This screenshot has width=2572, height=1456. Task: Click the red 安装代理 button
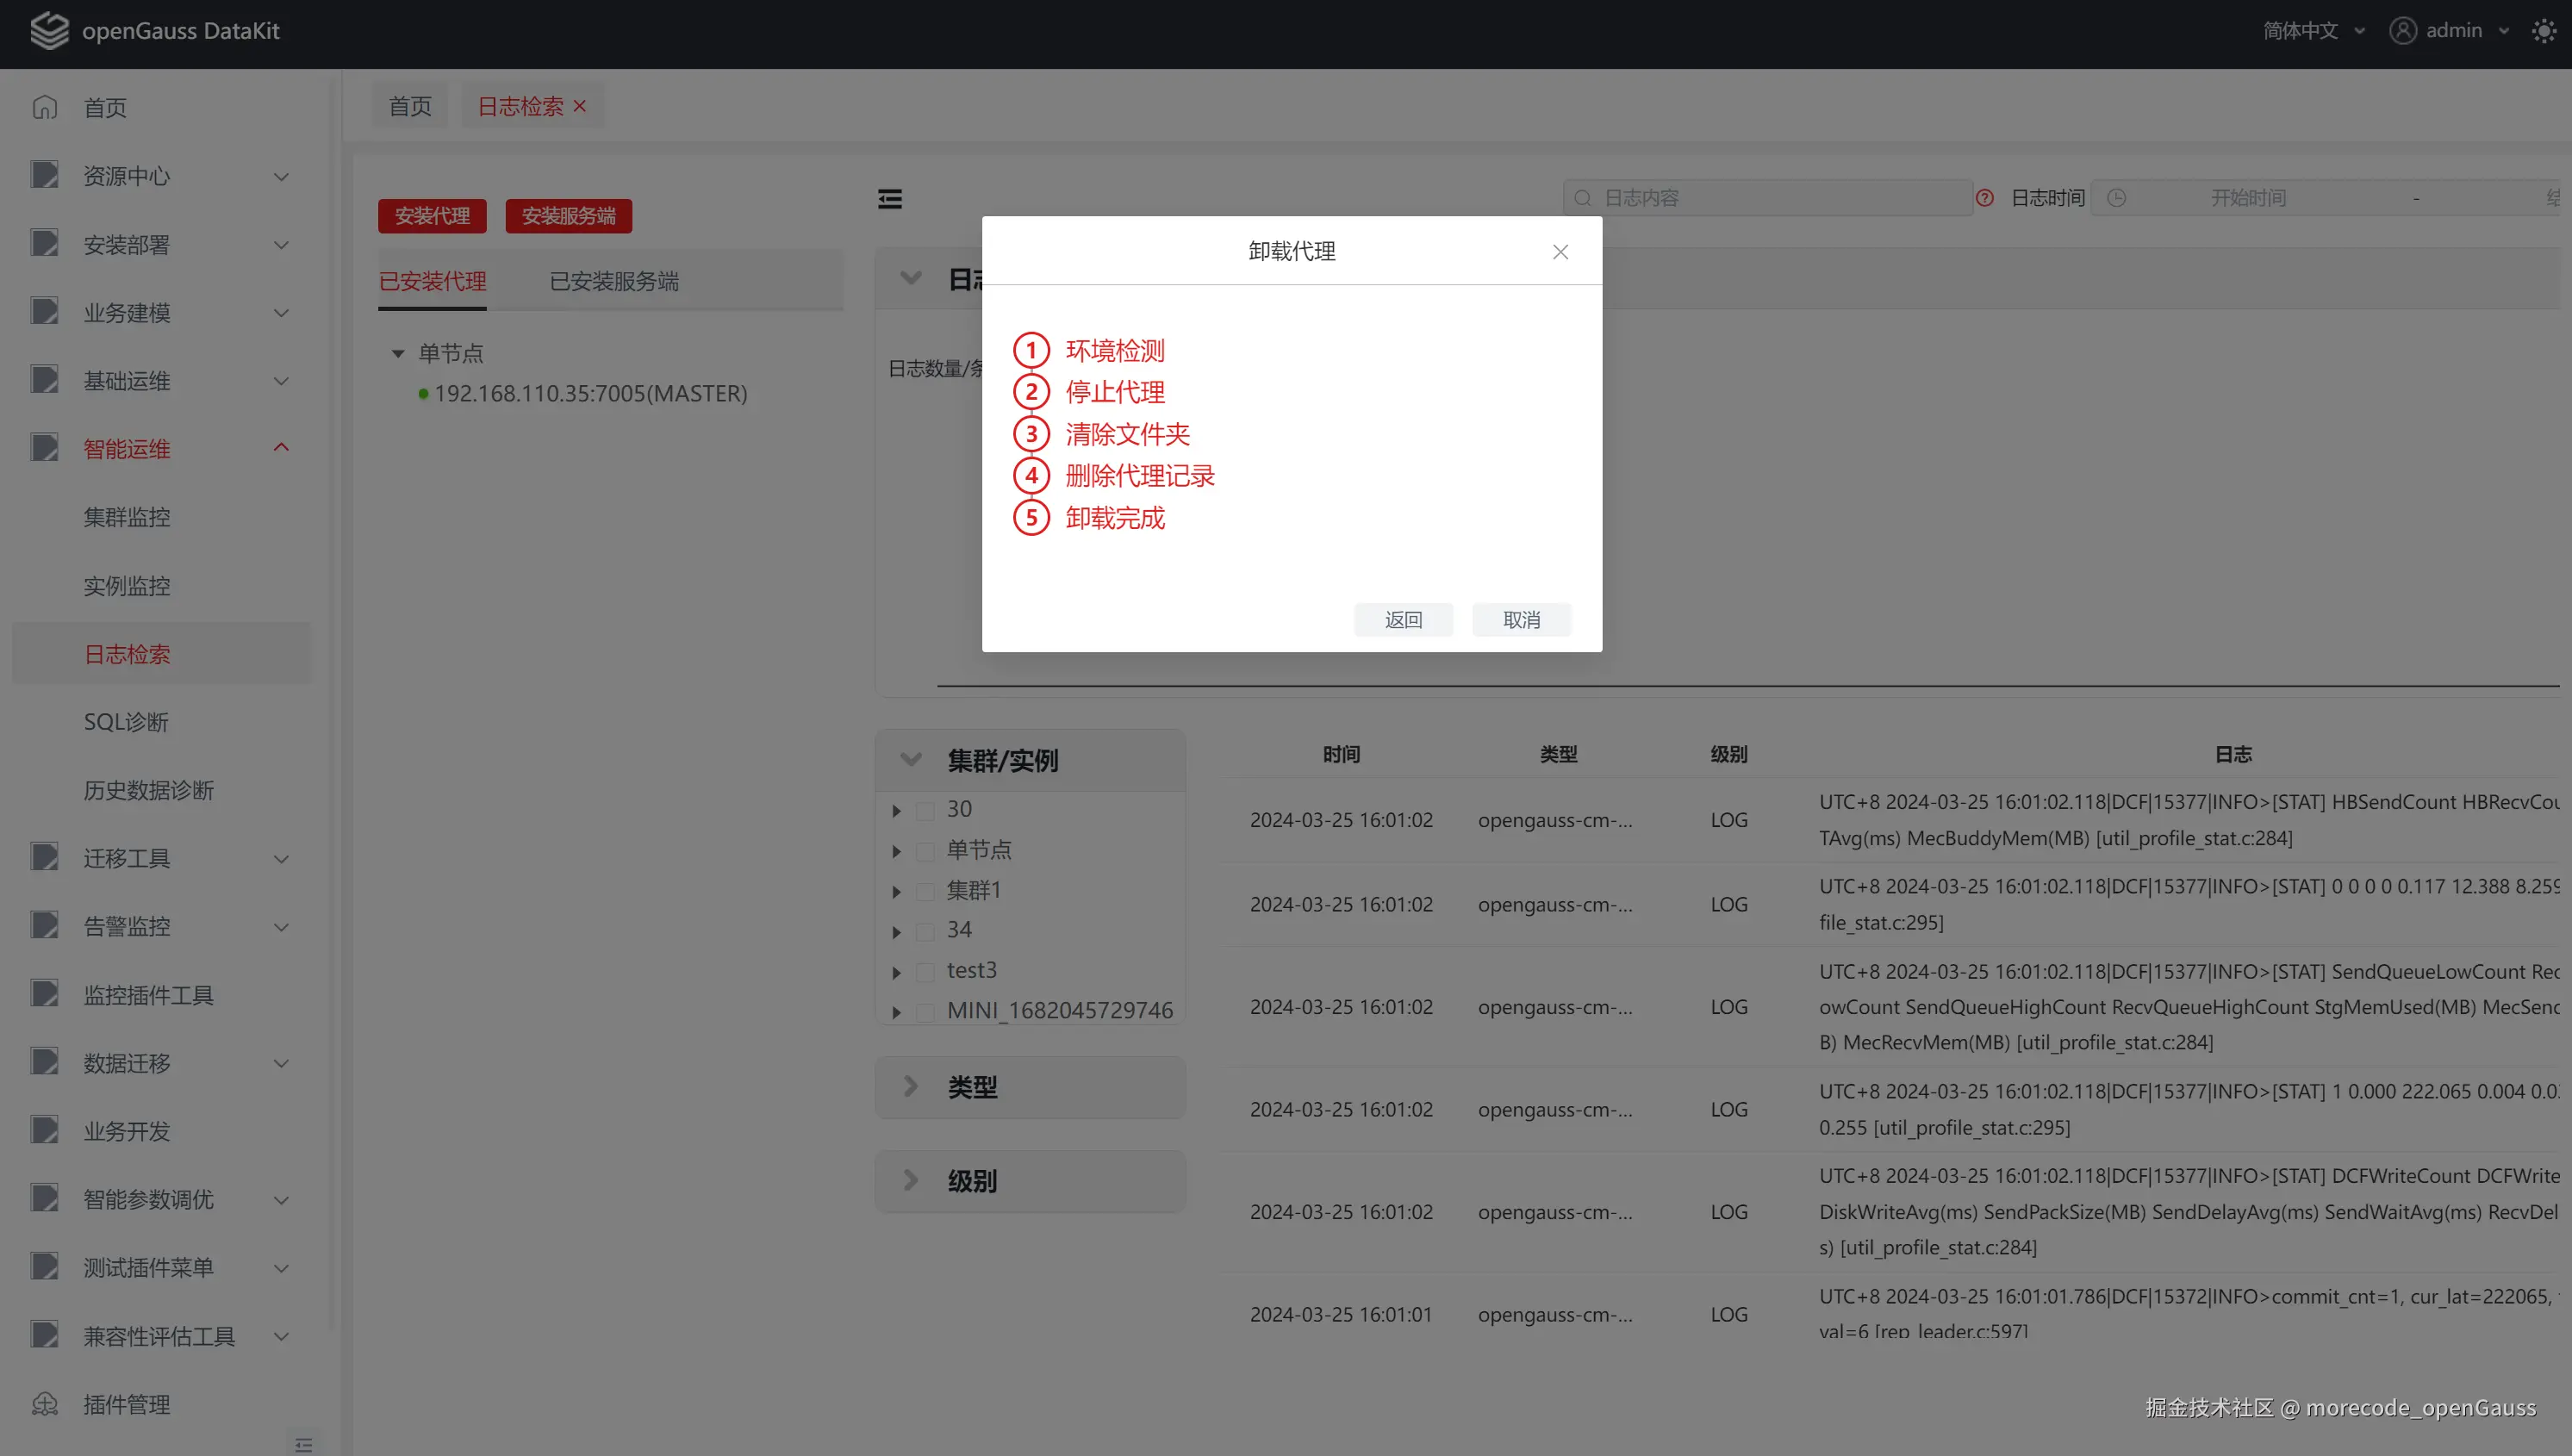[x=432, y=216]
